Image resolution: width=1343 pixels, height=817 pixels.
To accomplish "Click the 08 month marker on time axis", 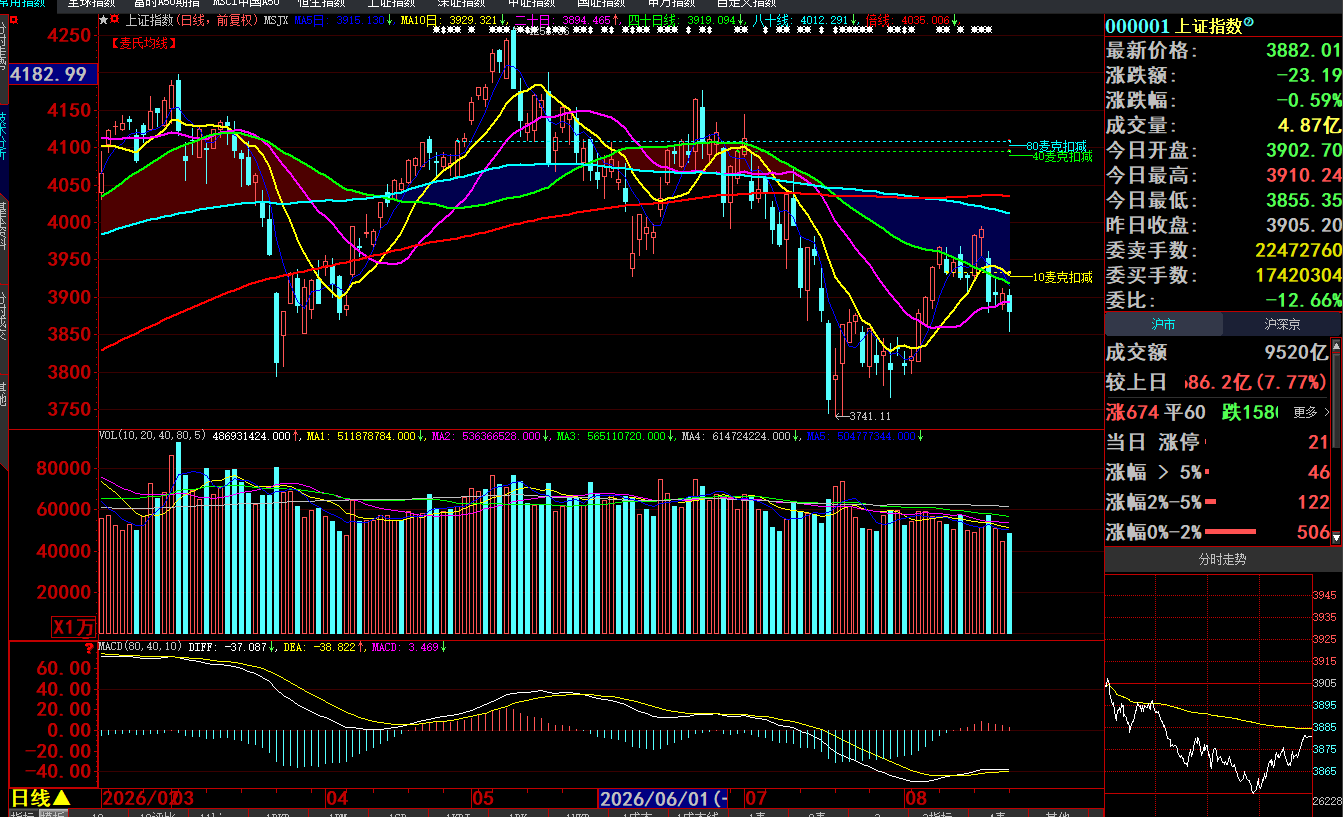I will pos(915,798).
